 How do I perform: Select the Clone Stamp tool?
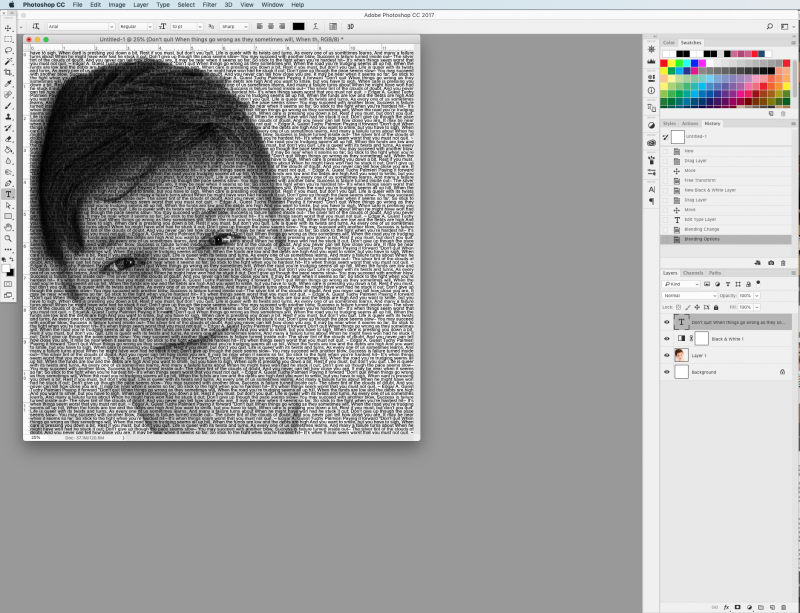pyautogui.click(x=8, y=117)
